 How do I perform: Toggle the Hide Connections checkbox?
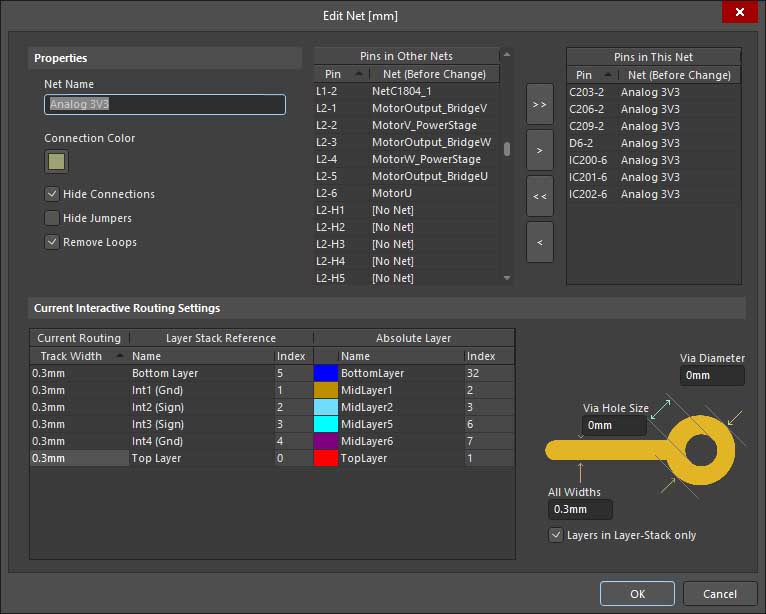[x=52, y=194]
